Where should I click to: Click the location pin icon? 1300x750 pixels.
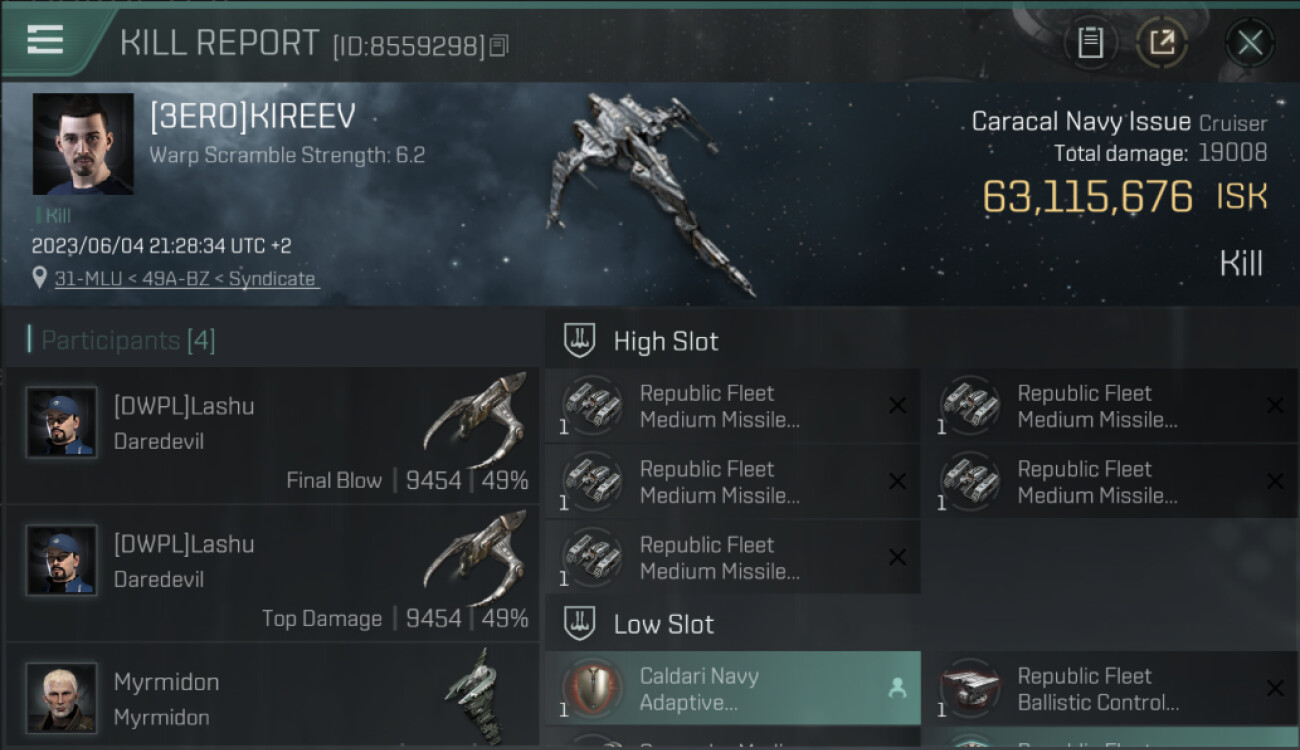(39, 278)
